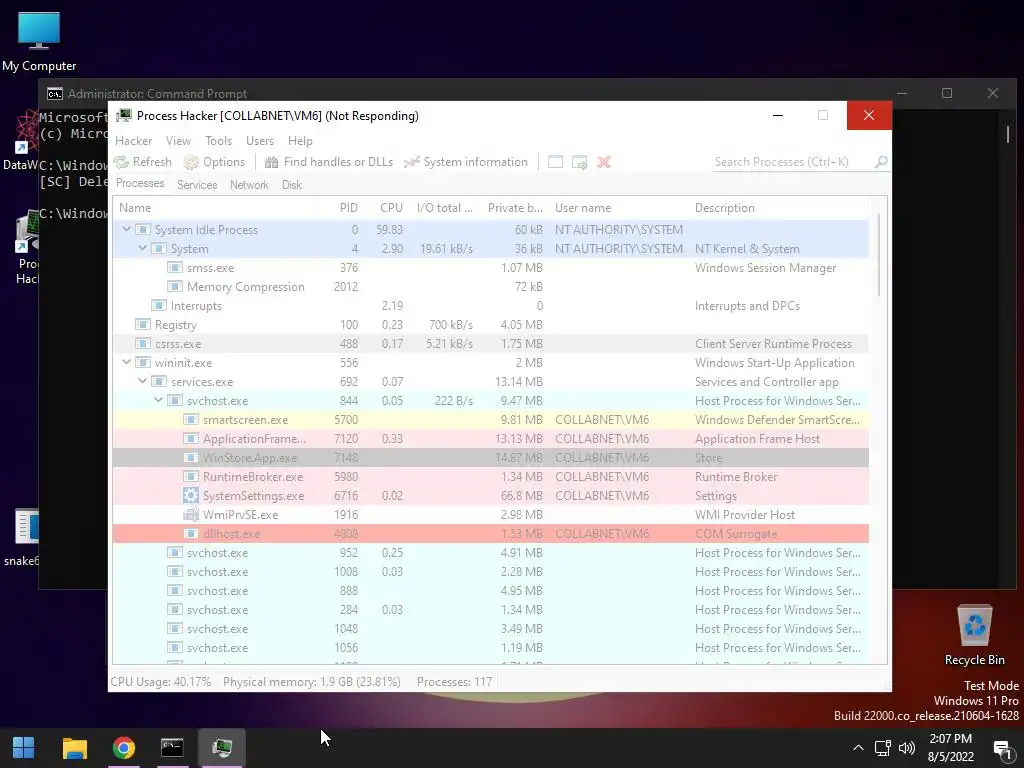Sort by the CPU column header
This screenshot has height=768, width=1024.
385,208
